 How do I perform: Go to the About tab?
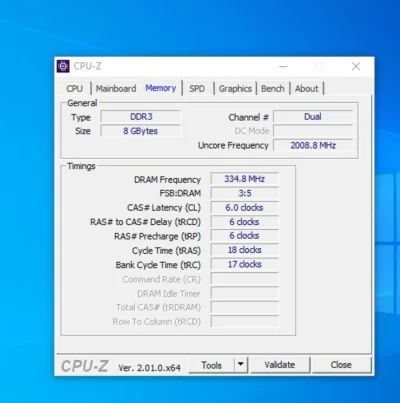pyautogui.click(x=306, y=89)
